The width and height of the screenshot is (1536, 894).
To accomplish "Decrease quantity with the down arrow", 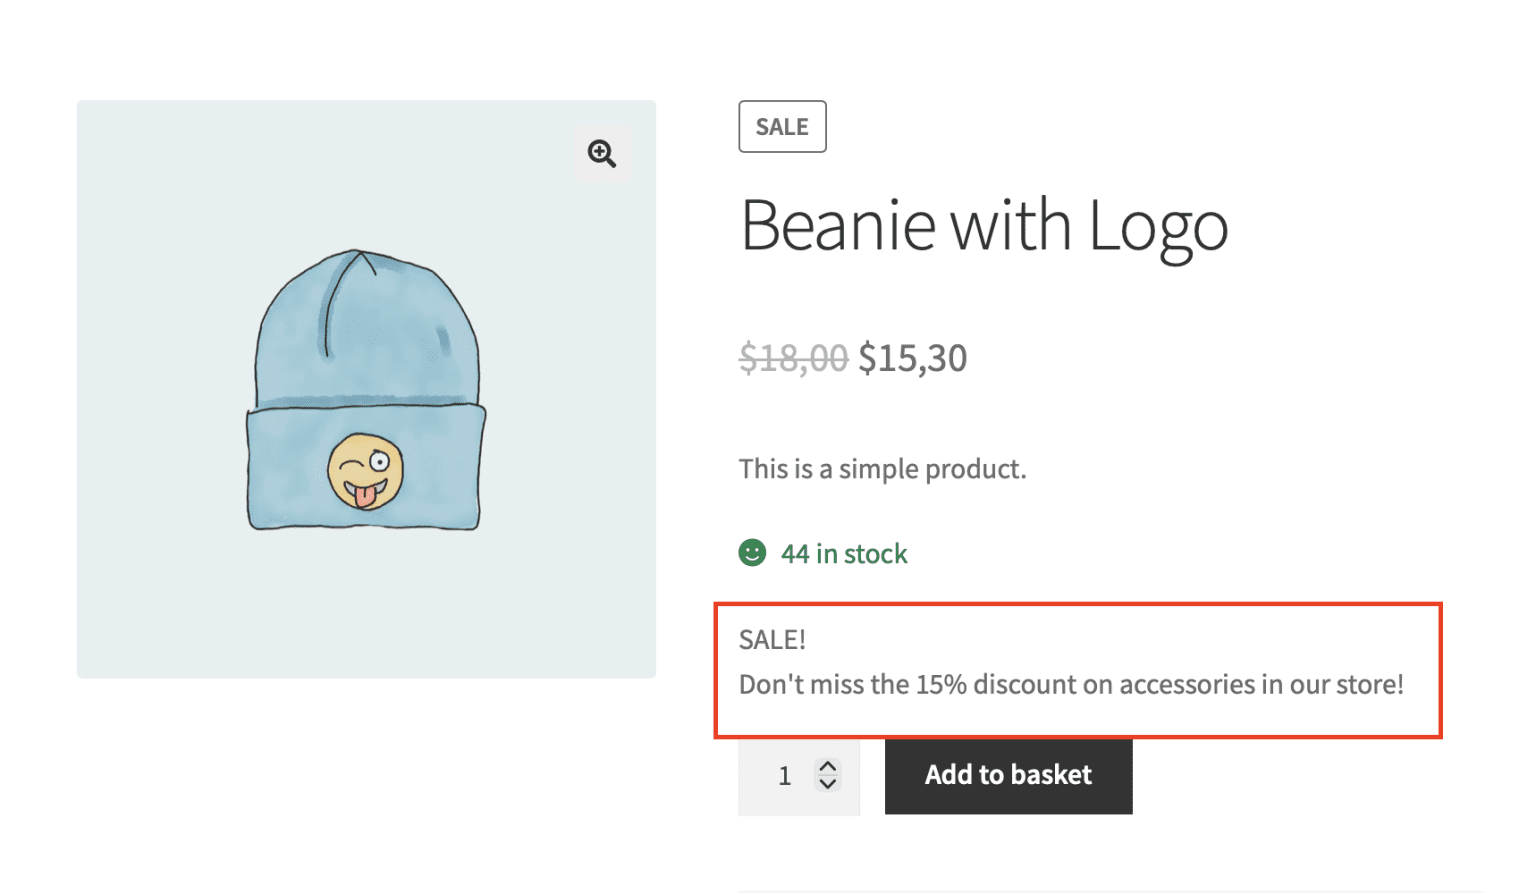I will pyautogui.click(x=827, y=784).
